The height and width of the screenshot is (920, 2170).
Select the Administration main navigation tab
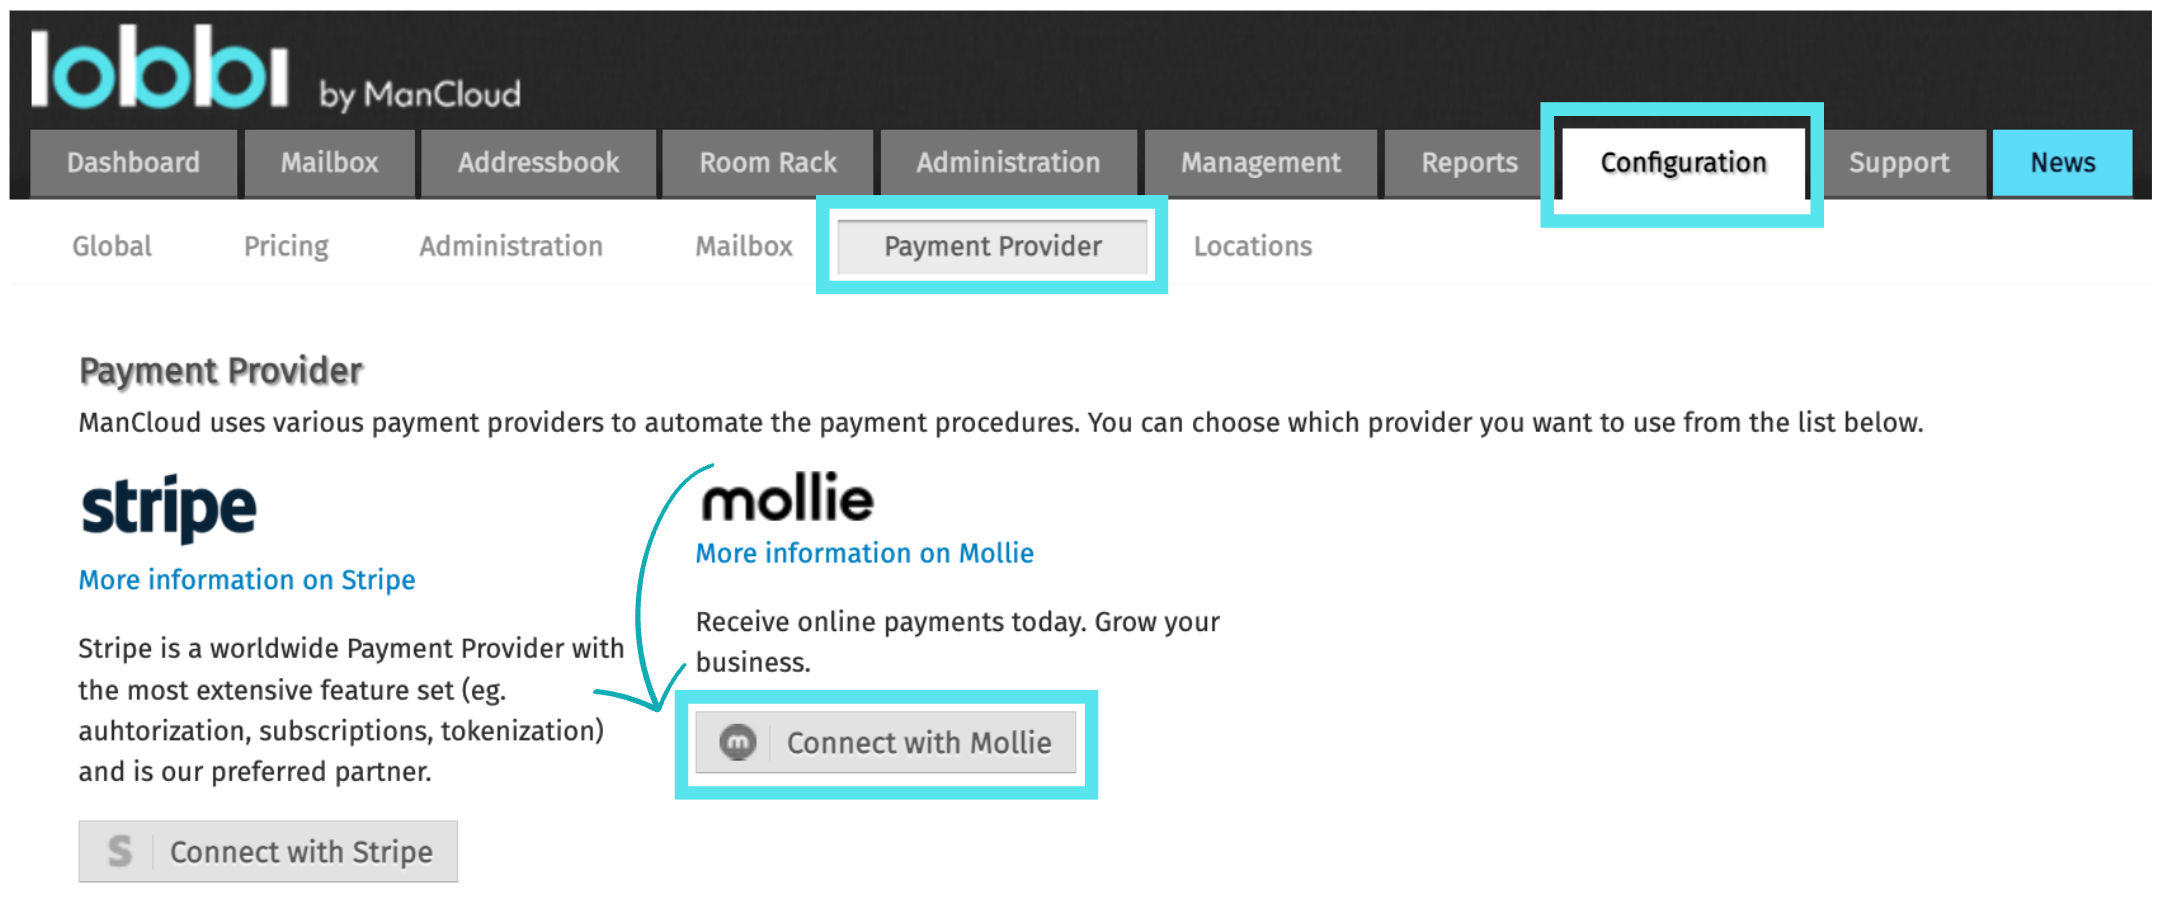click(1008, 163)
